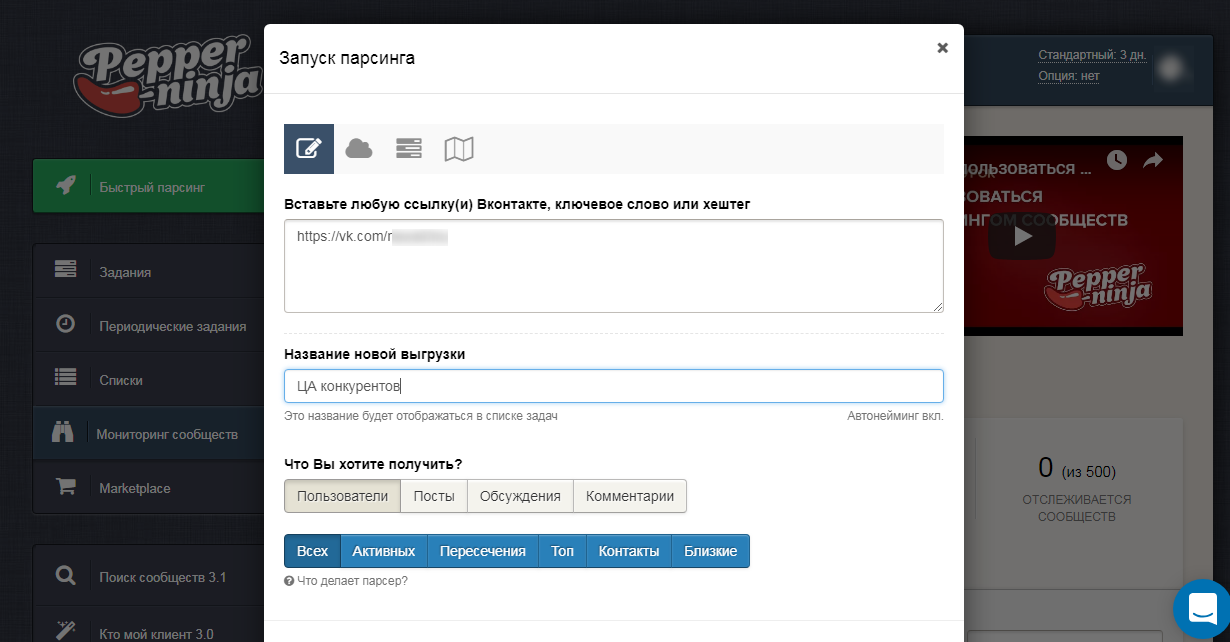Click the video share arrow icon

(x=1152, y=160)
